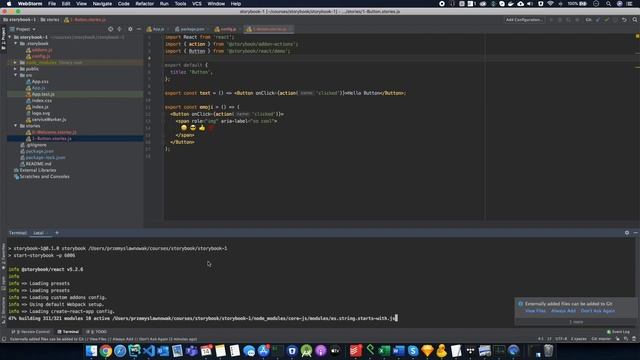The width and height of the screenshot is (640, 360).
Task: Select logo.svg in the project tree
Action: tap(41, 113)
